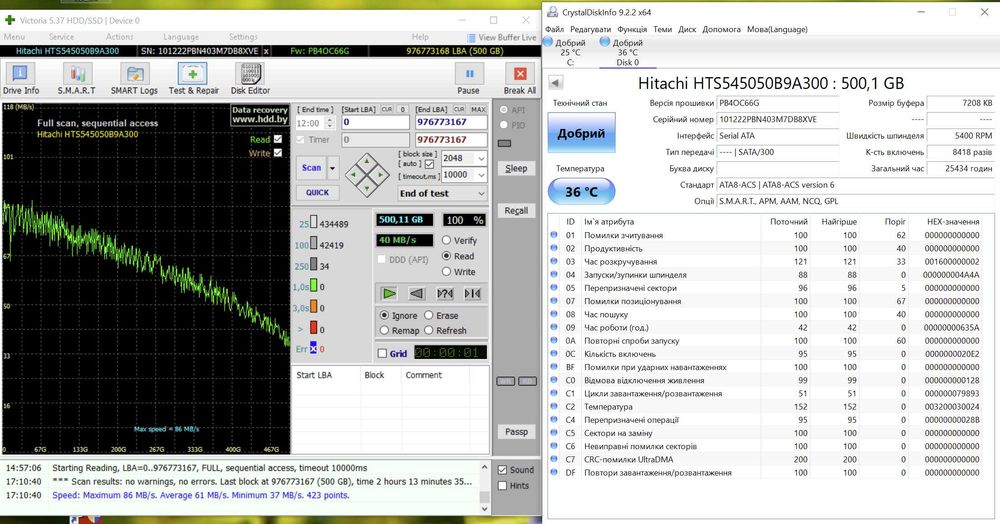Open Victoria Service menu

click(x=61, y=37)
